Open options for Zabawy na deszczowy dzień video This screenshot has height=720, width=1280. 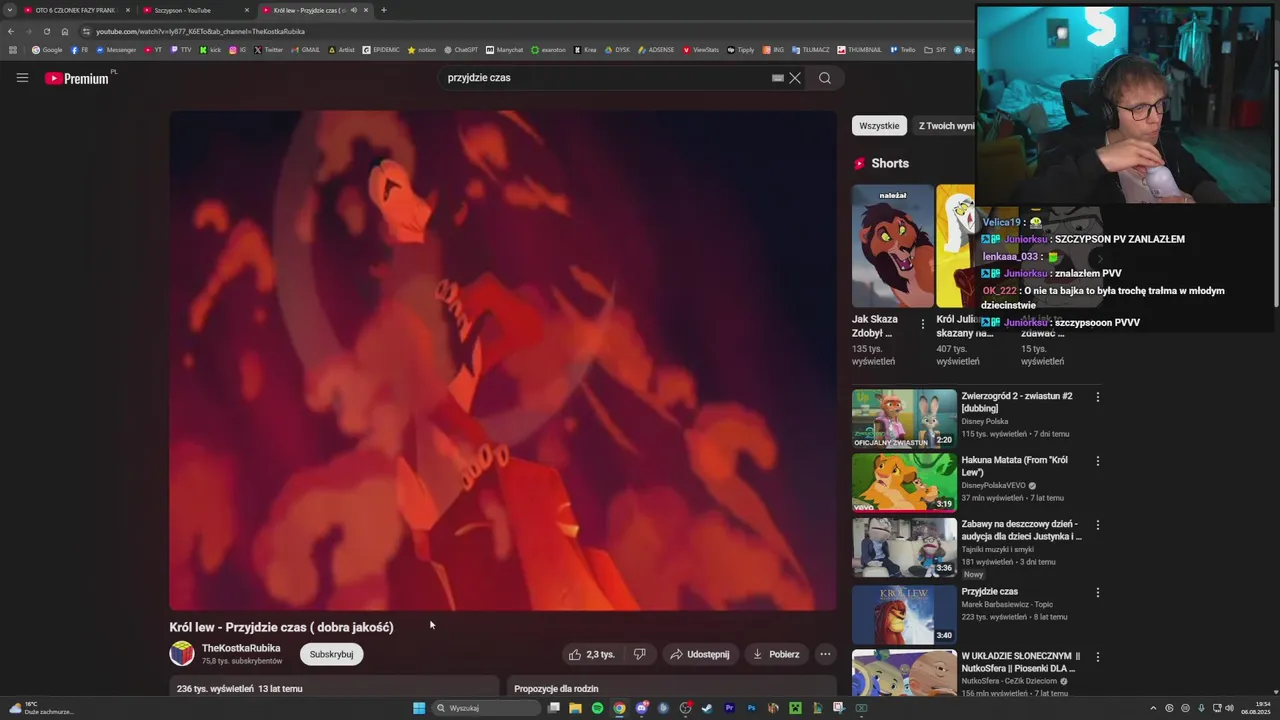(x=1097, y=525)
